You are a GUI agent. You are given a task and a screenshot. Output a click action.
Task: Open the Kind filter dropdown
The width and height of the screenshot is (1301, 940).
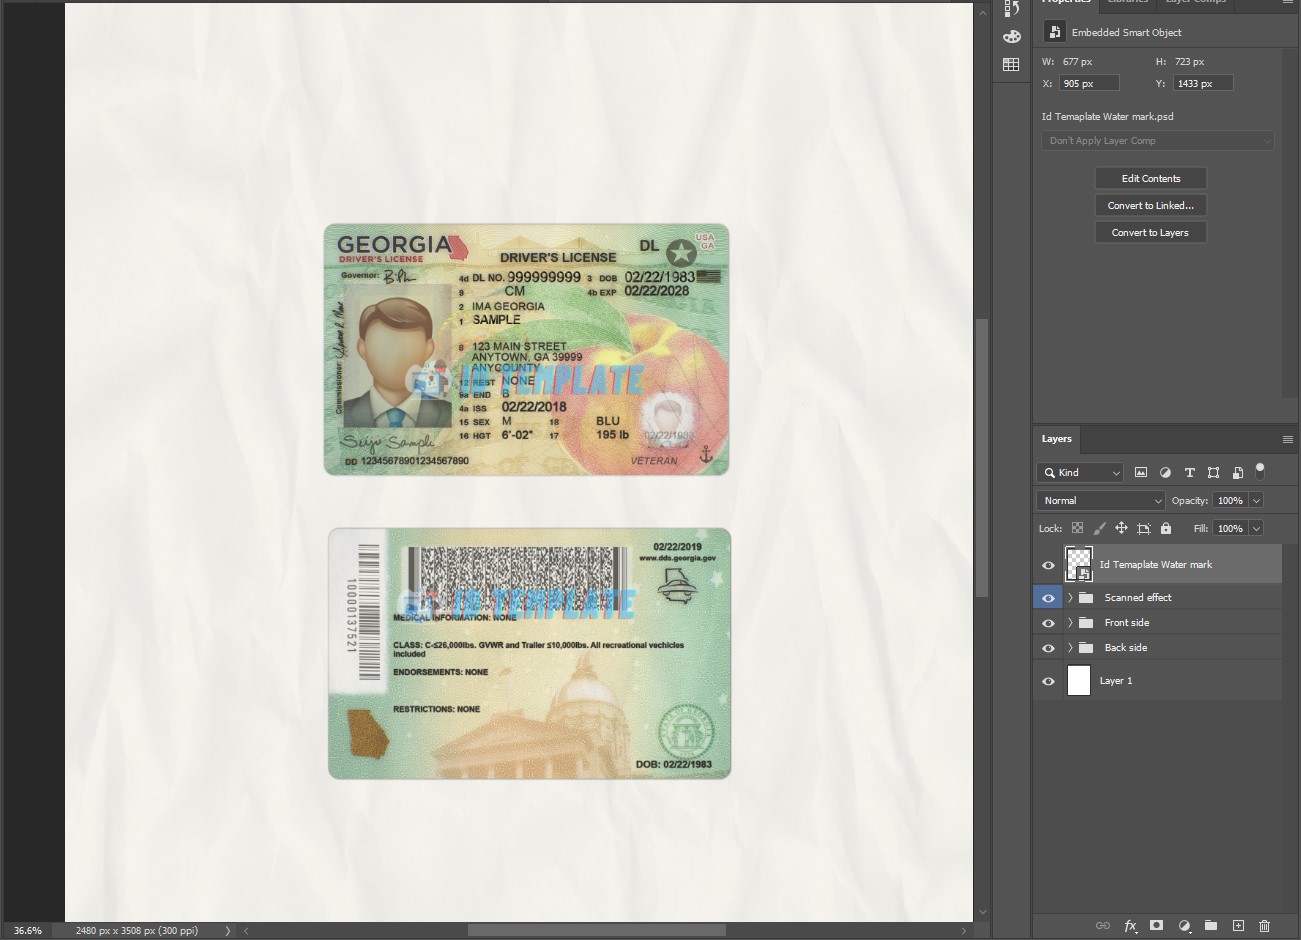coord(1080,472)
